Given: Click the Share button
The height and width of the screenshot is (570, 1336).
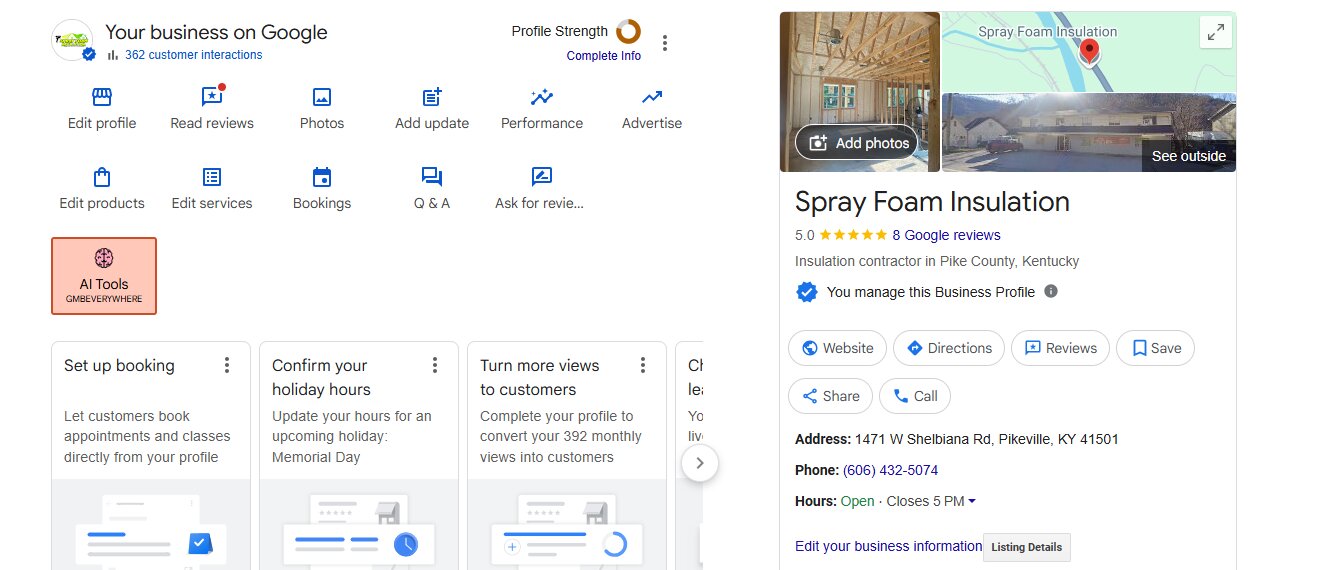Looking at the screenshot, I should (830, 396).
